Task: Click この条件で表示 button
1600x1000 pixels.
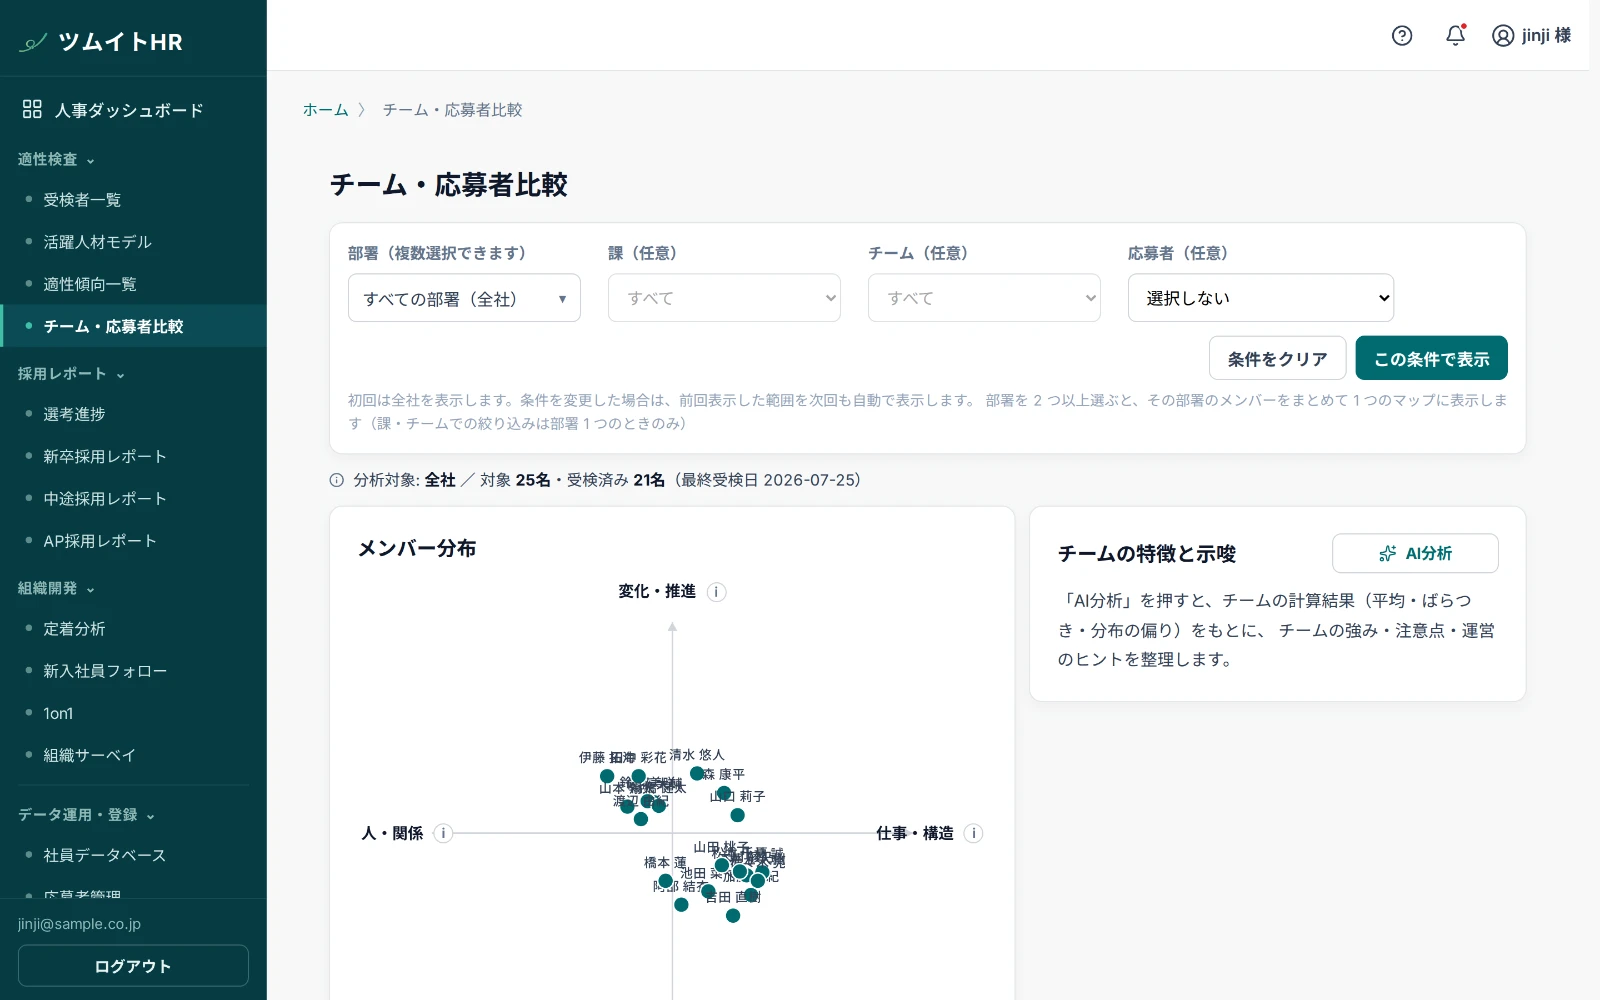Action: (x=1431, y=358)
